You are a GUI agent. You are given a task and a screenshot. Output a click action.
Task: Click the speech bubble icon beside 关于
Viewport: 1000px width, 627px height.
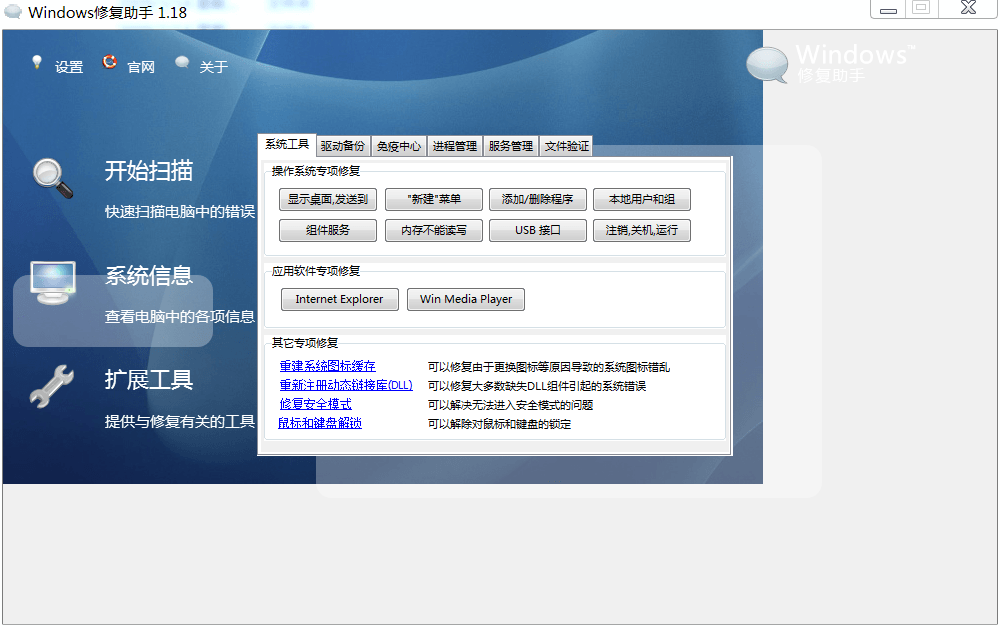coord(182,63)
